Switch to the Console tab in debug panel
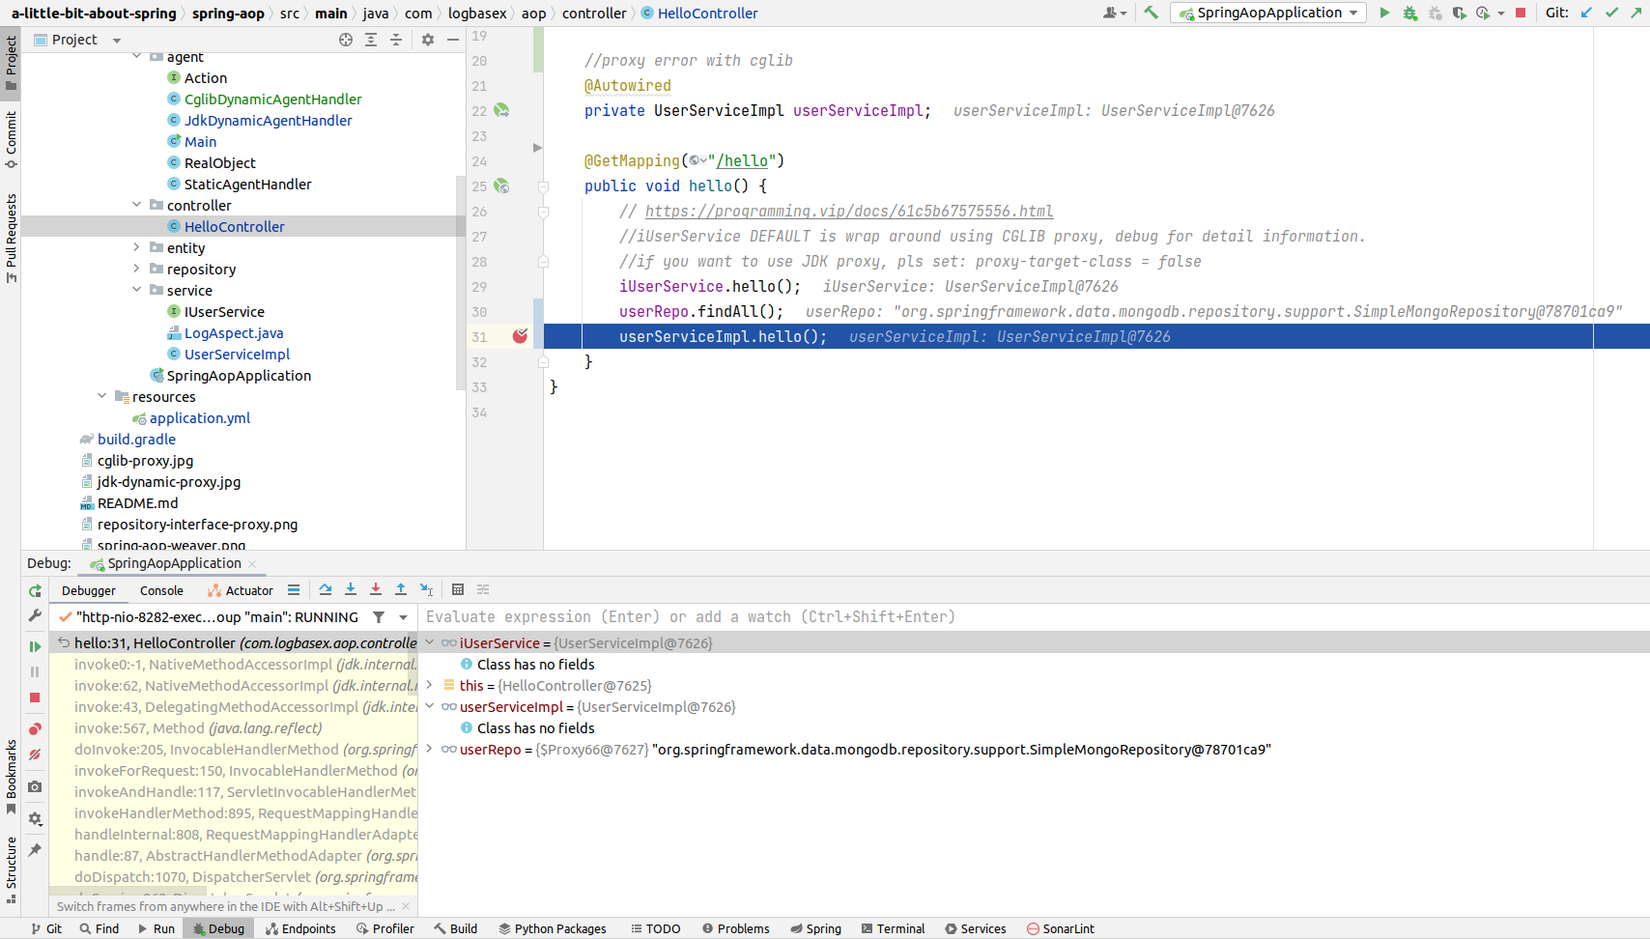Image resolution: width=1650 pixels, height=939 pixels. point(161,590)
